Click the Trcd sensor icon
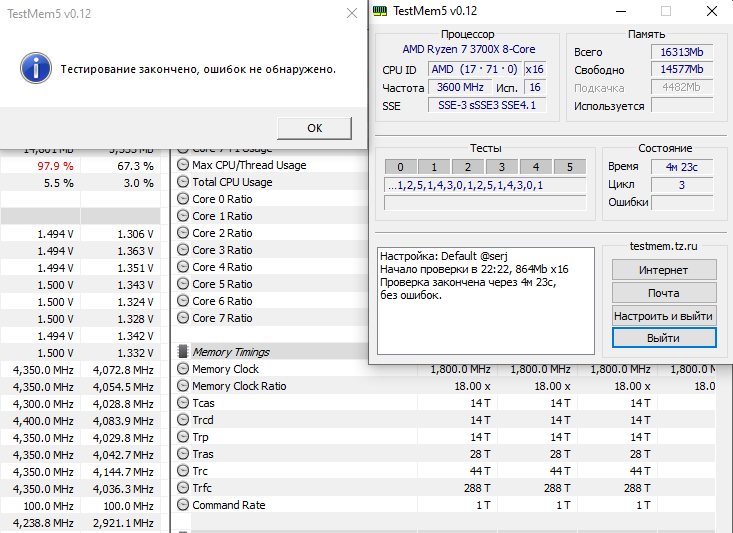 pyautogui.click(x=183, y=420)
